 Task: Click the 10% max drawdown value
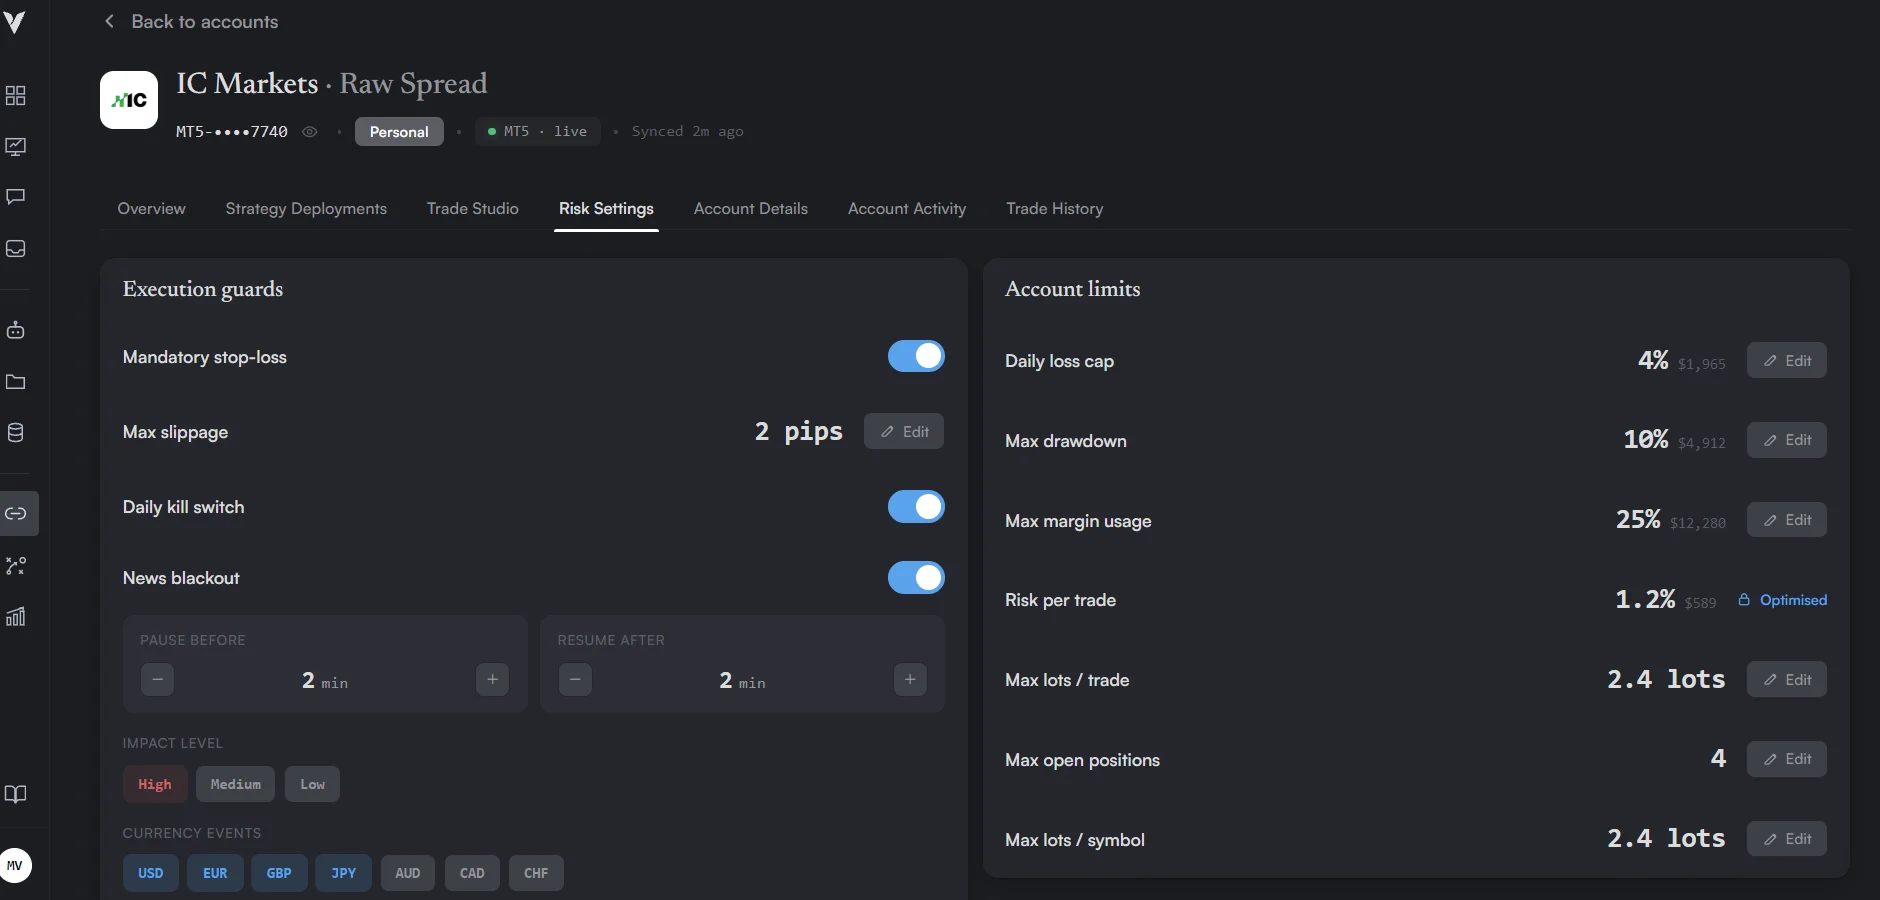click(x=1646, y=439)
